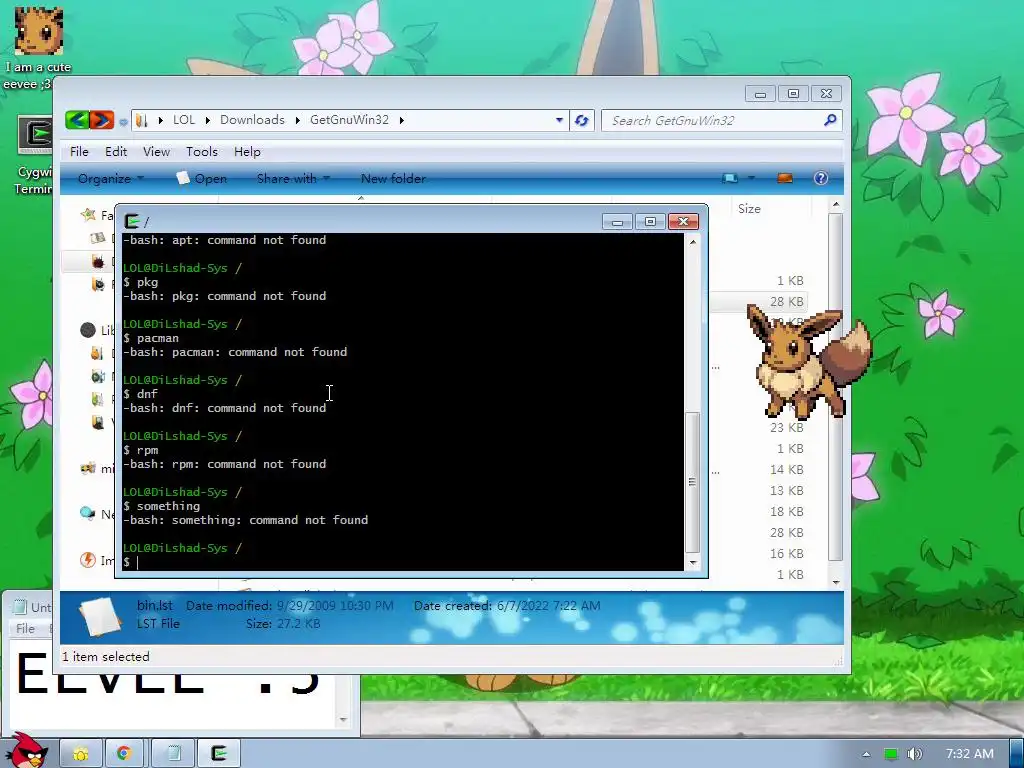The height and width of the screenshot is (768, 1024).
Task: Refresh the GetGnuWin32 folder
Action: click(x=581, y=120)
